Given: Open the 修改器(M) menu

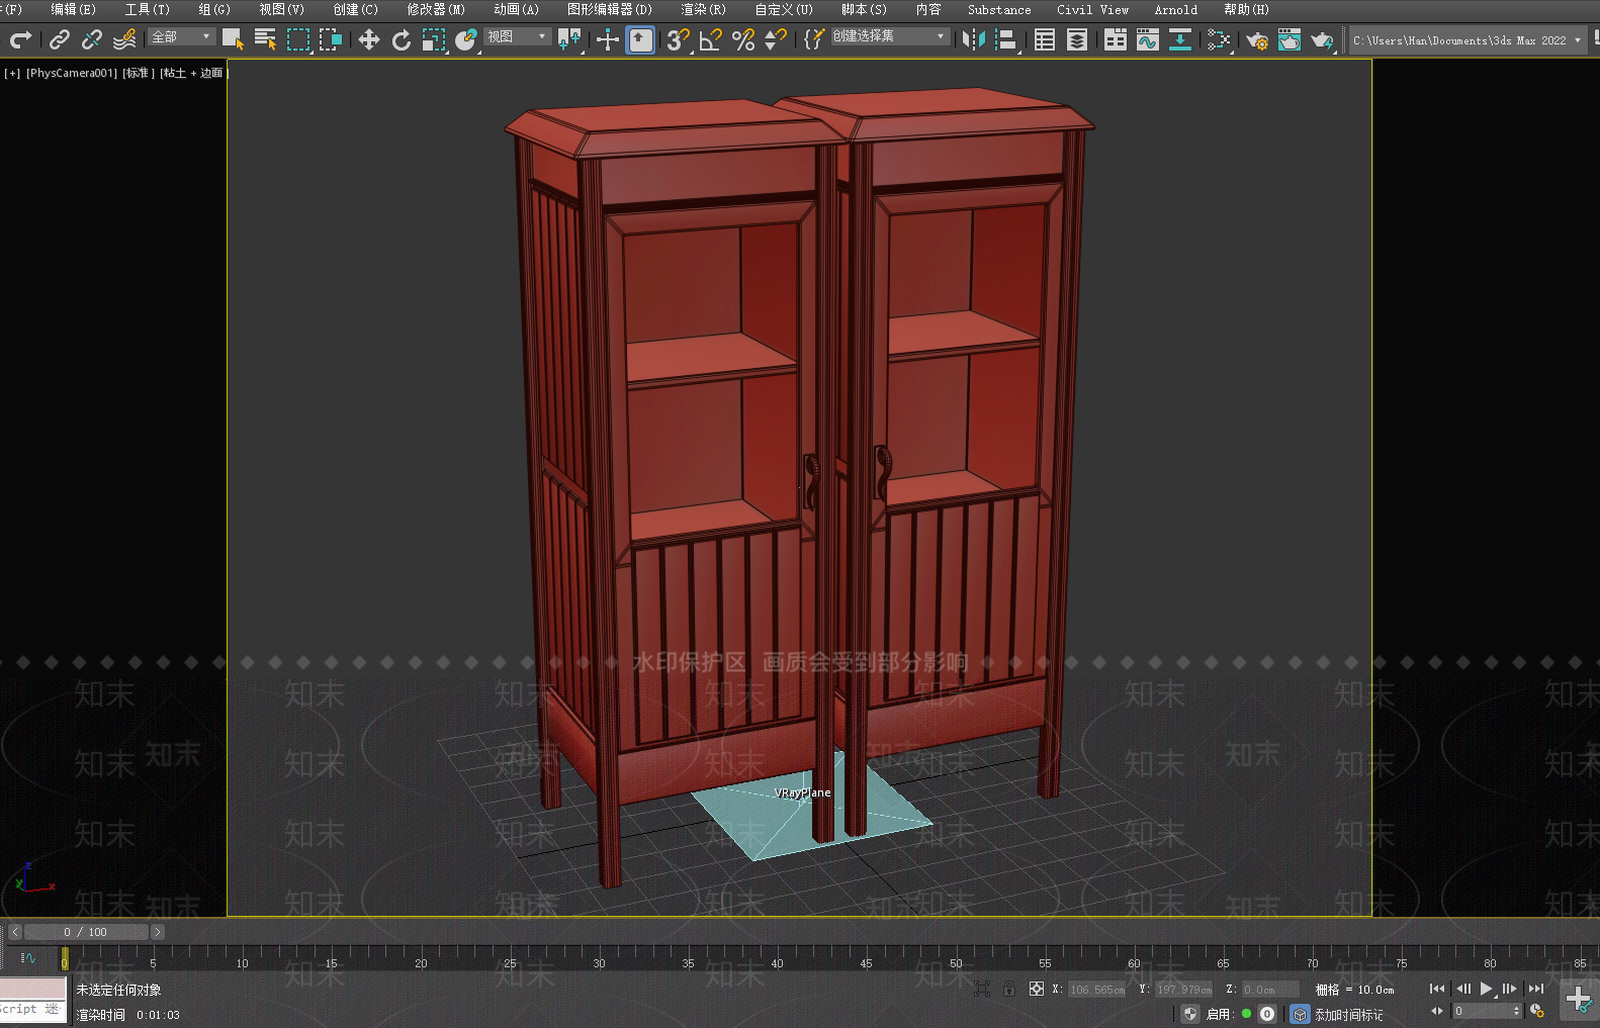Looking at the screenshot, I should click(x=435, y=9).
